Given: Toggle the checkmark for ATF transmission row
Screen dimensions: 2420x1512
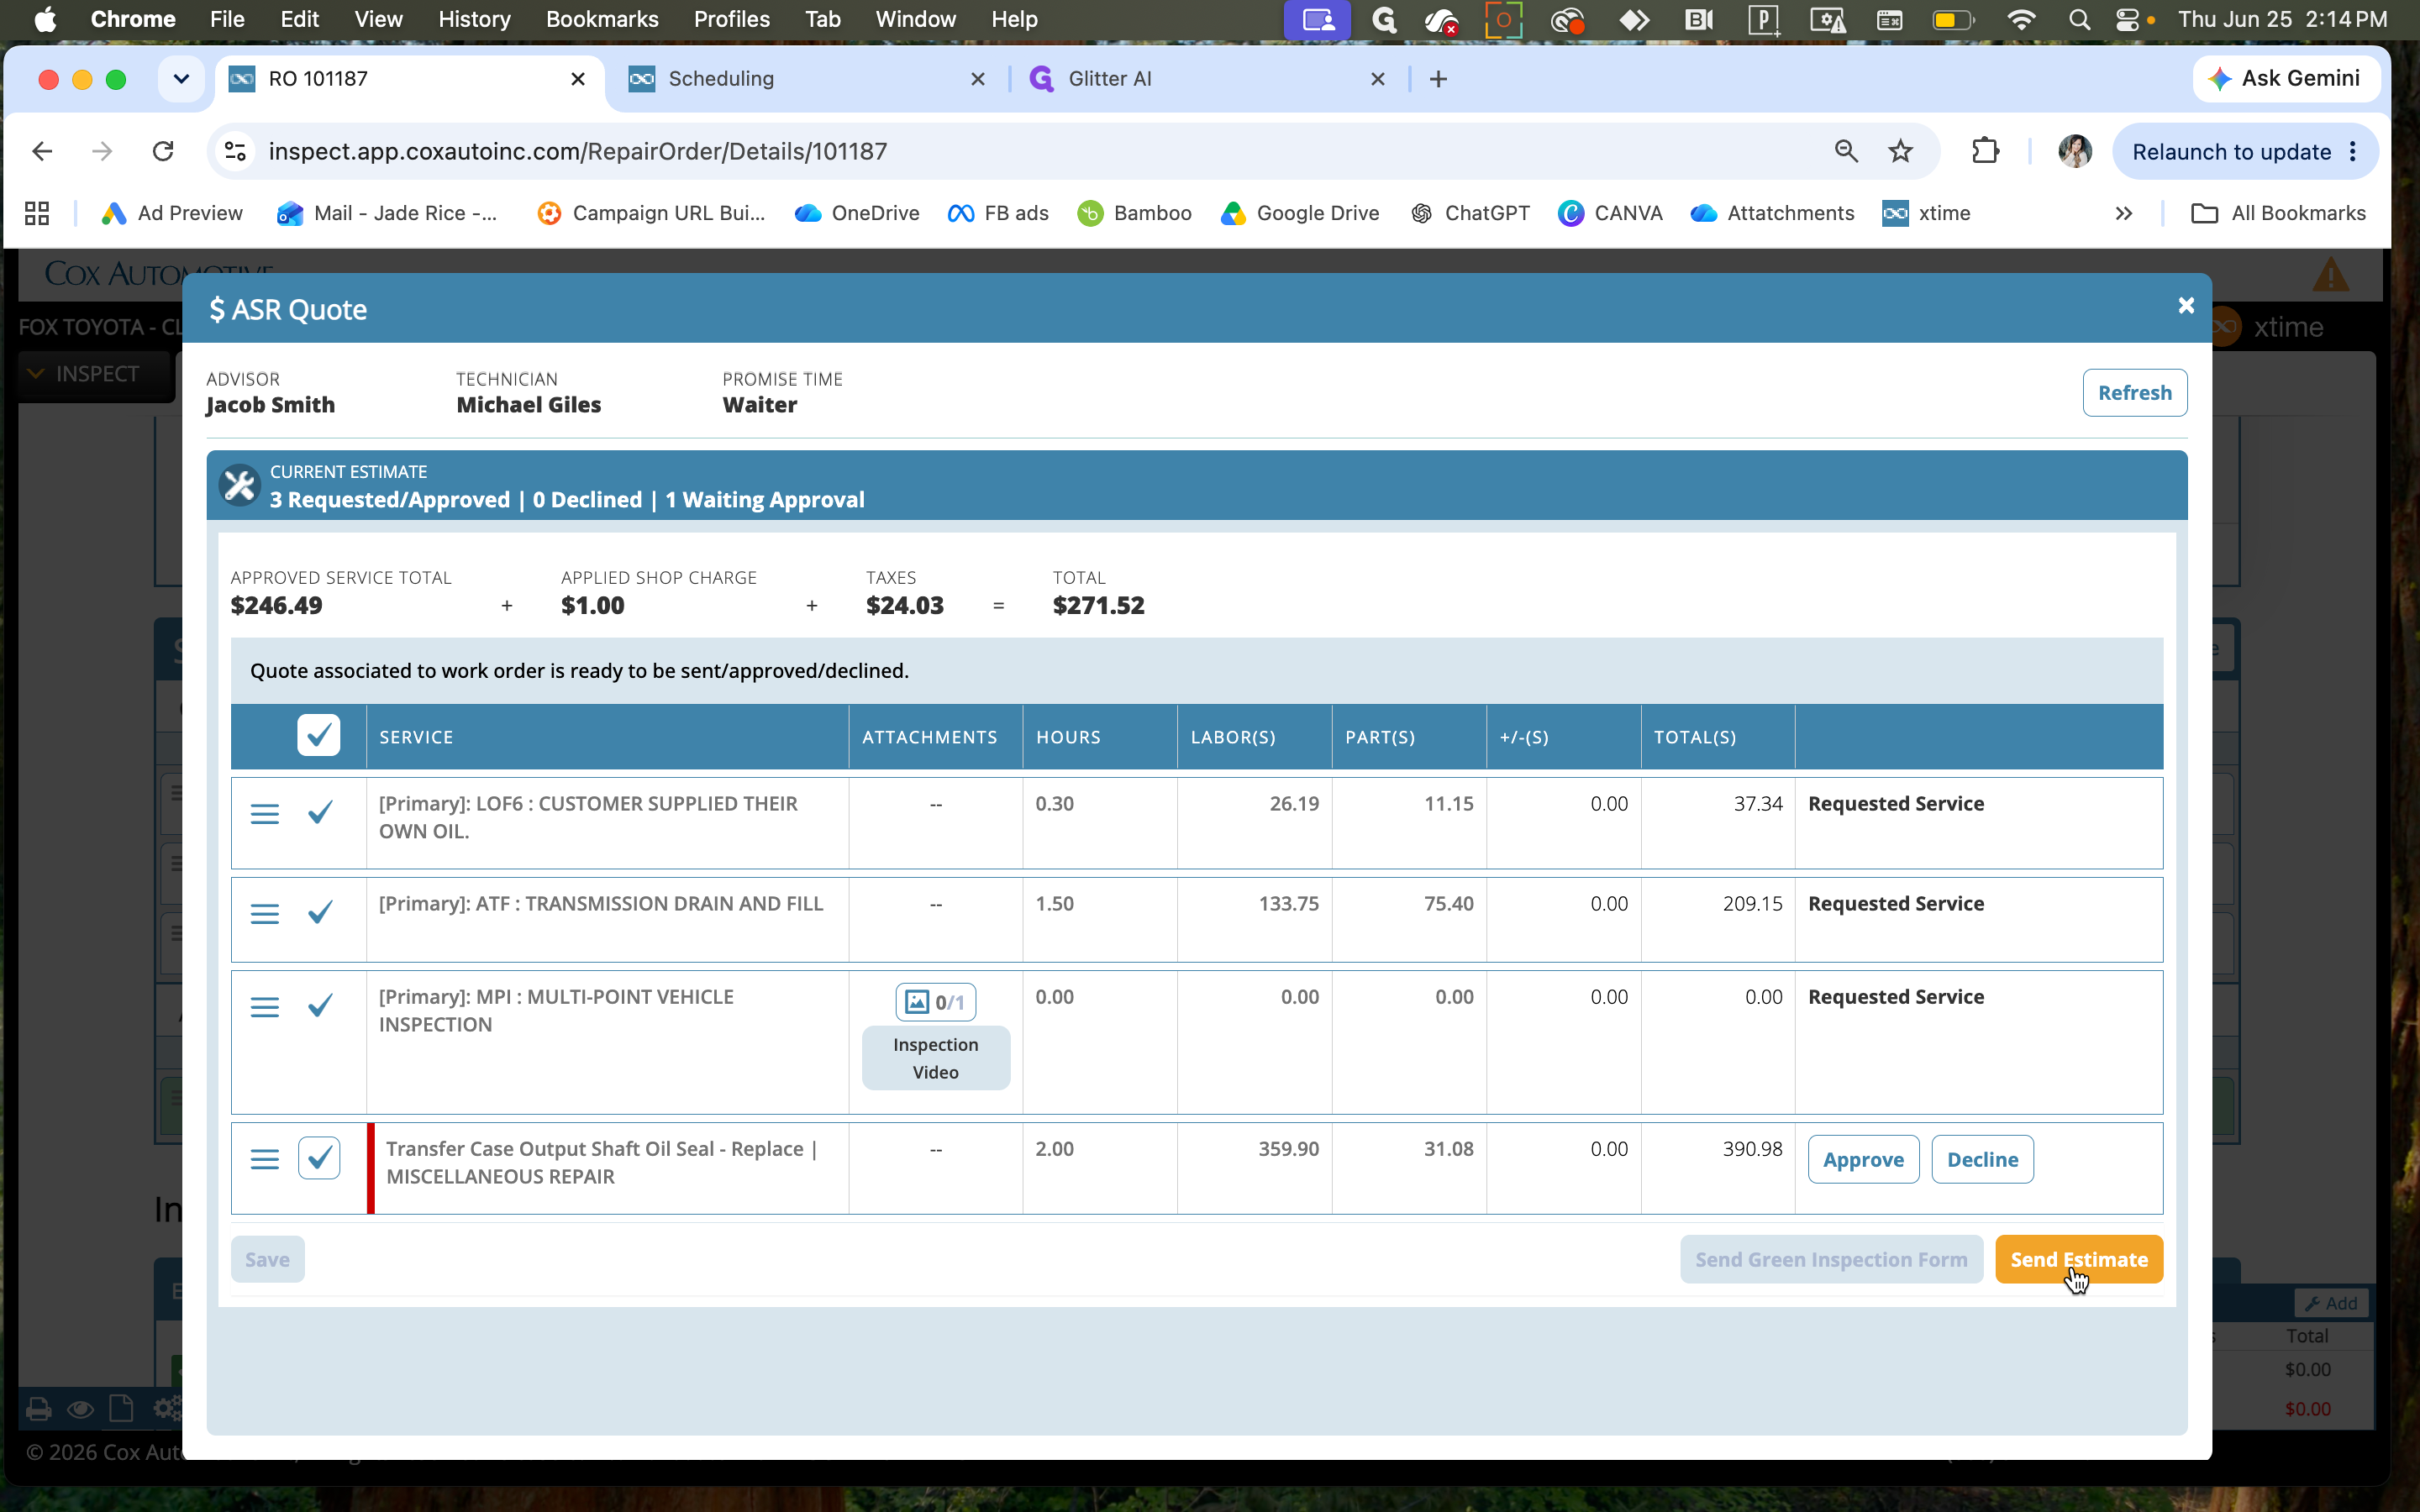Looking at the screenshot, I should (x=320, y=912).
